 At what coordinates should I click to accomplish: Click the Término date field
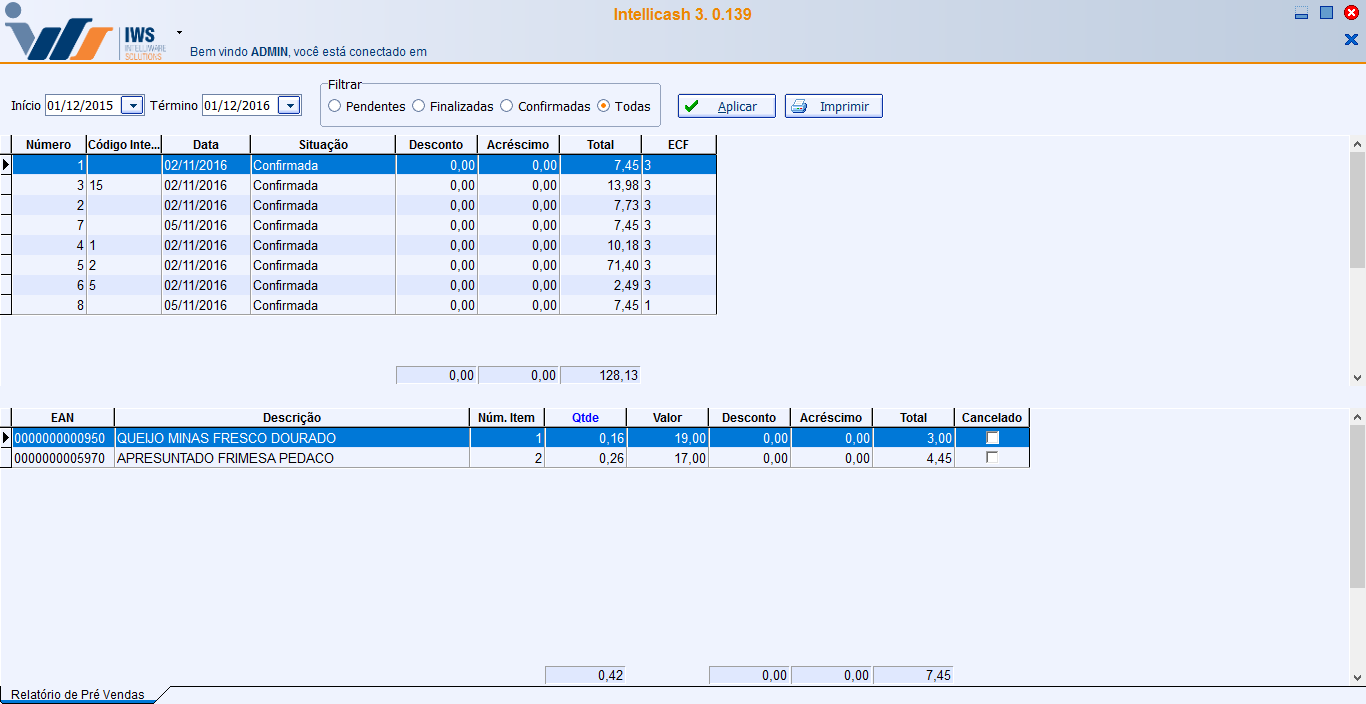[x=240, y=105]
